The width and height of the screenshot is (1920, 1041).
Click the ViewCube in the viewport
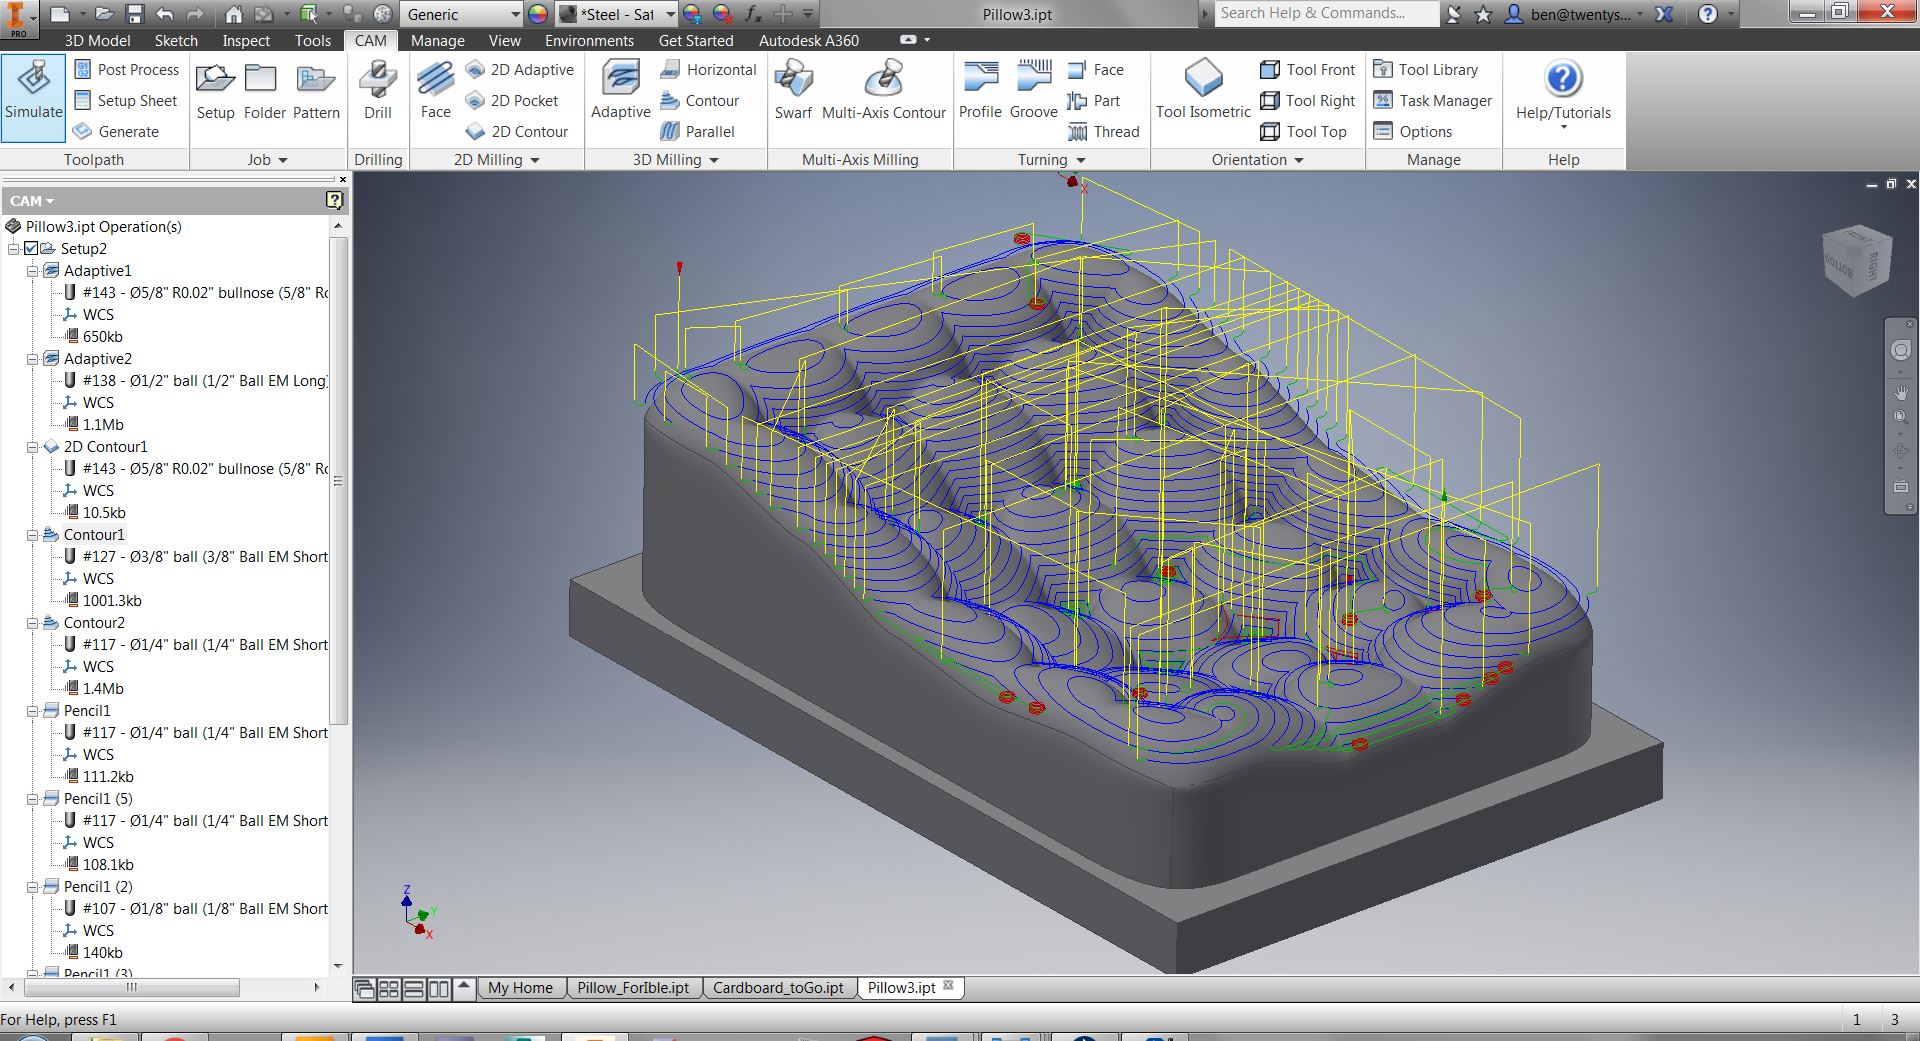coord(1857,262)
